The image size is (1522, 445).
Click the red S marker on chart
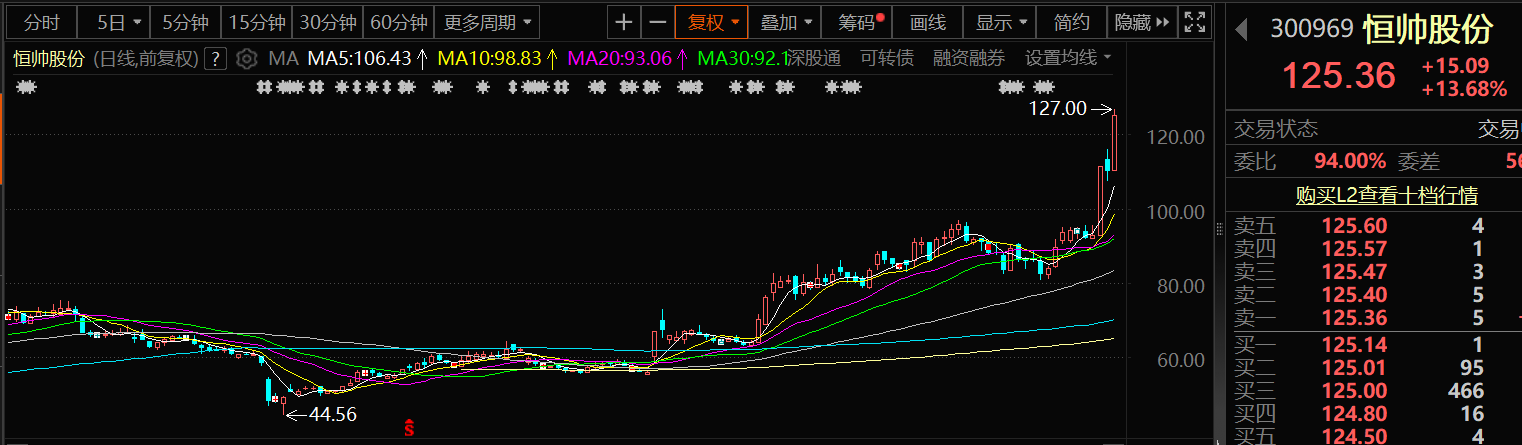tap(408, 427)
